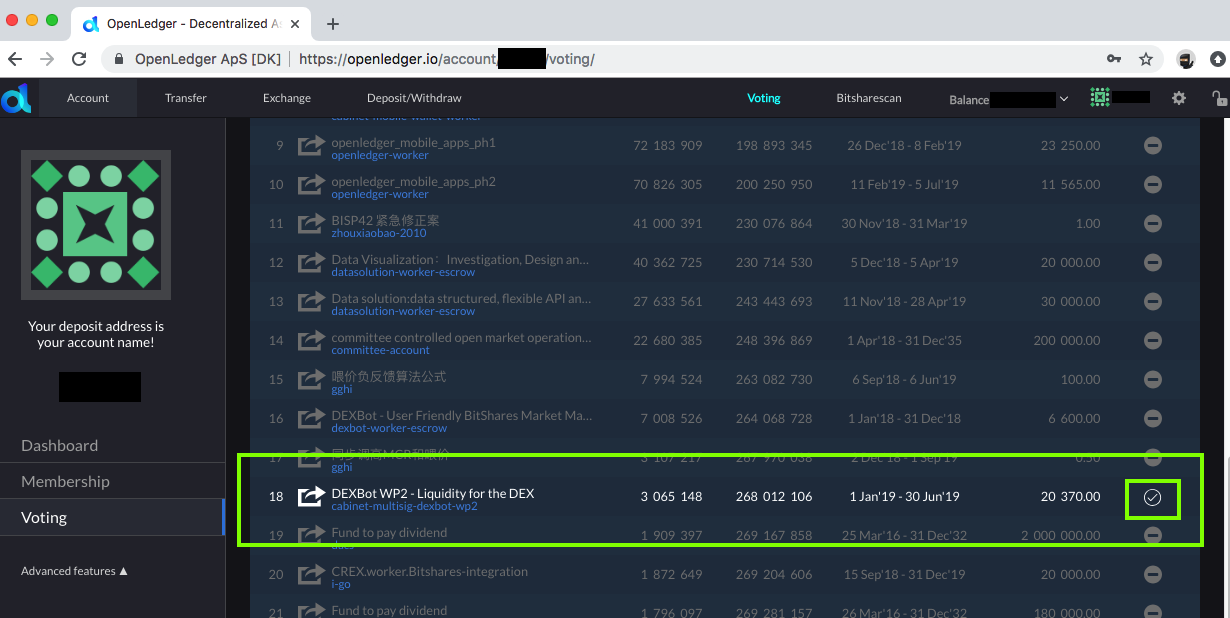Open the Account tab
Screen dimensions: 1230x618
(88, 98)
